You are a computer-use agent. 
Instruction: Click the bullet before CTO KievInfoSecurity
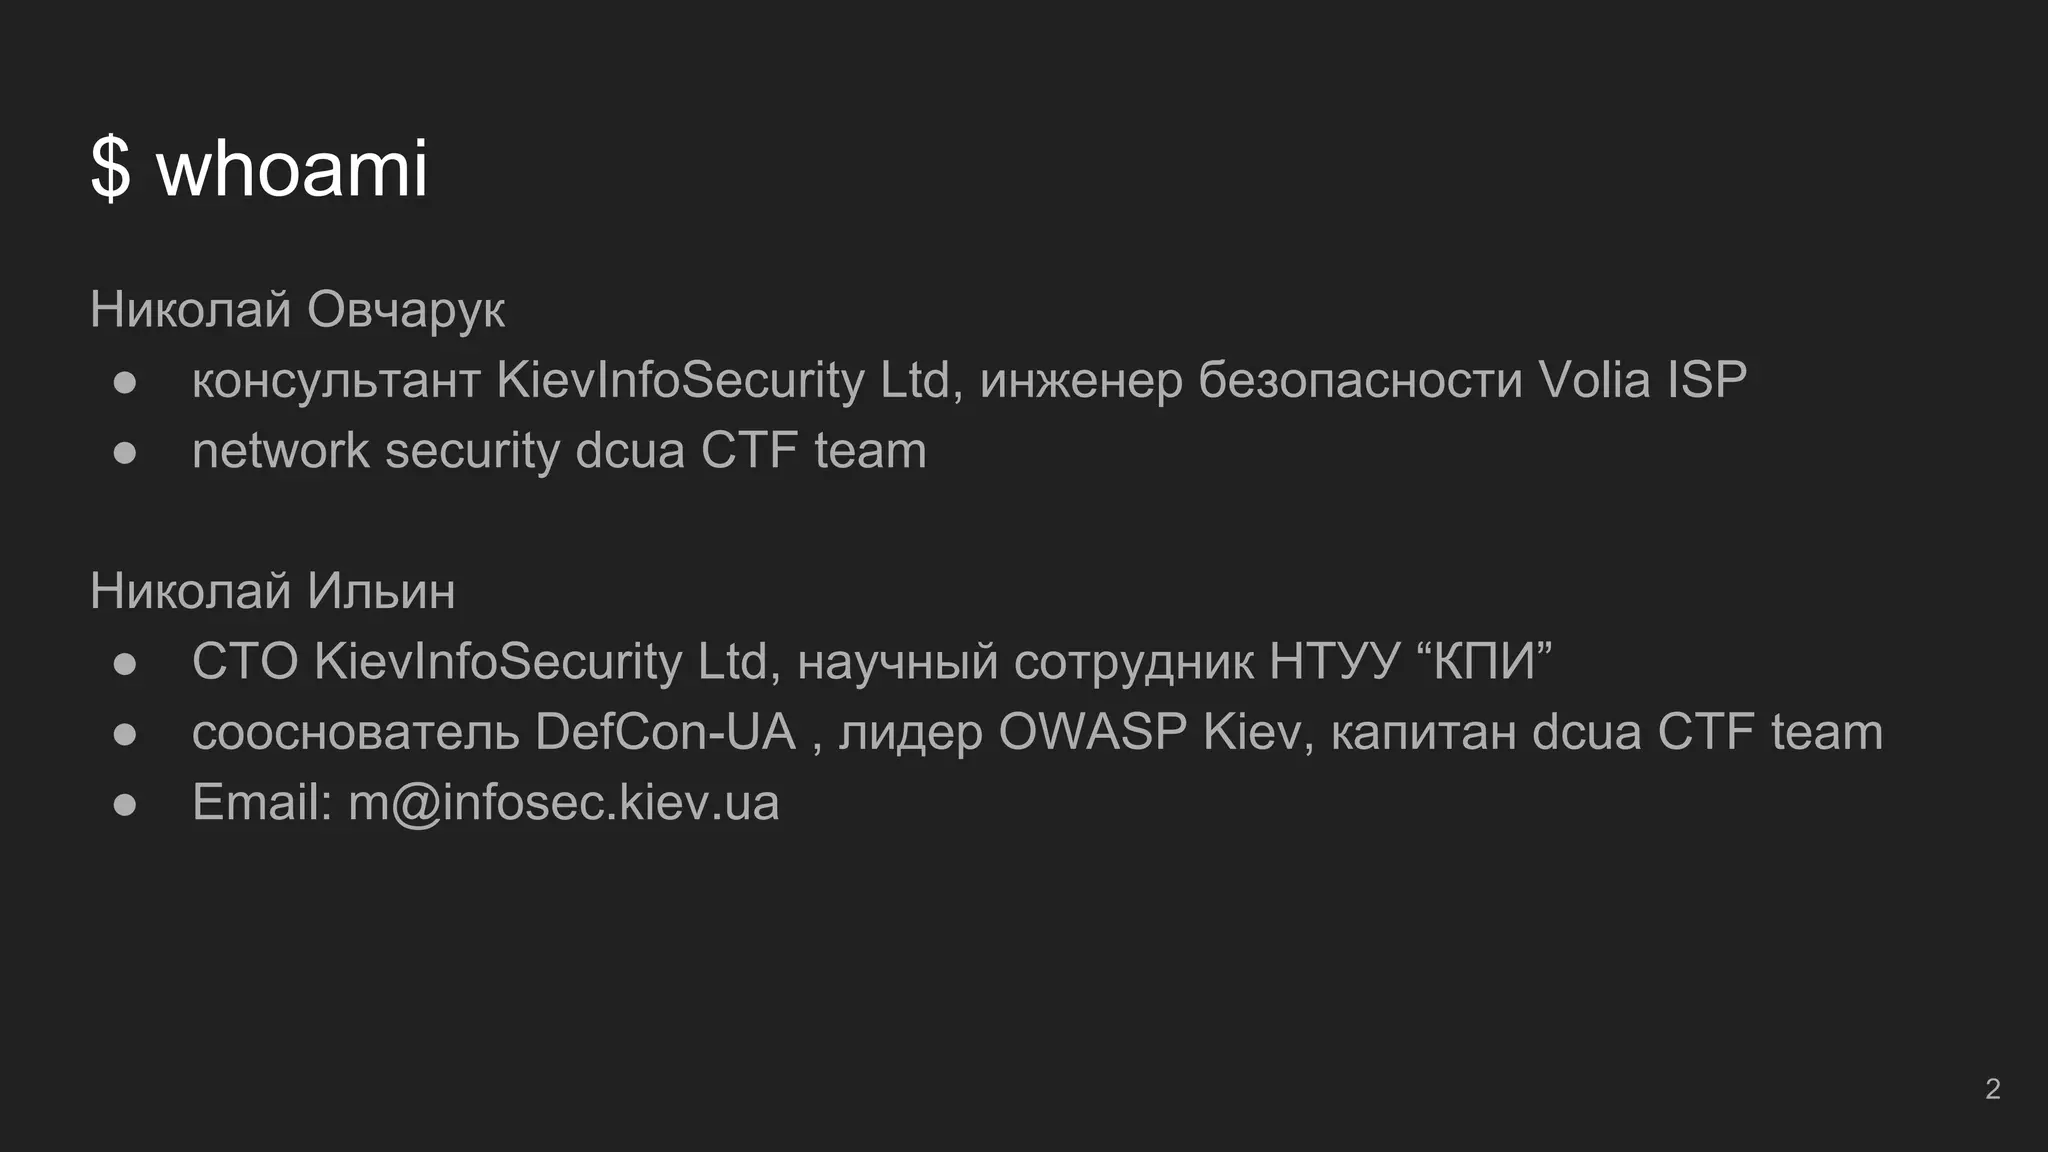(x=125, y=664)
